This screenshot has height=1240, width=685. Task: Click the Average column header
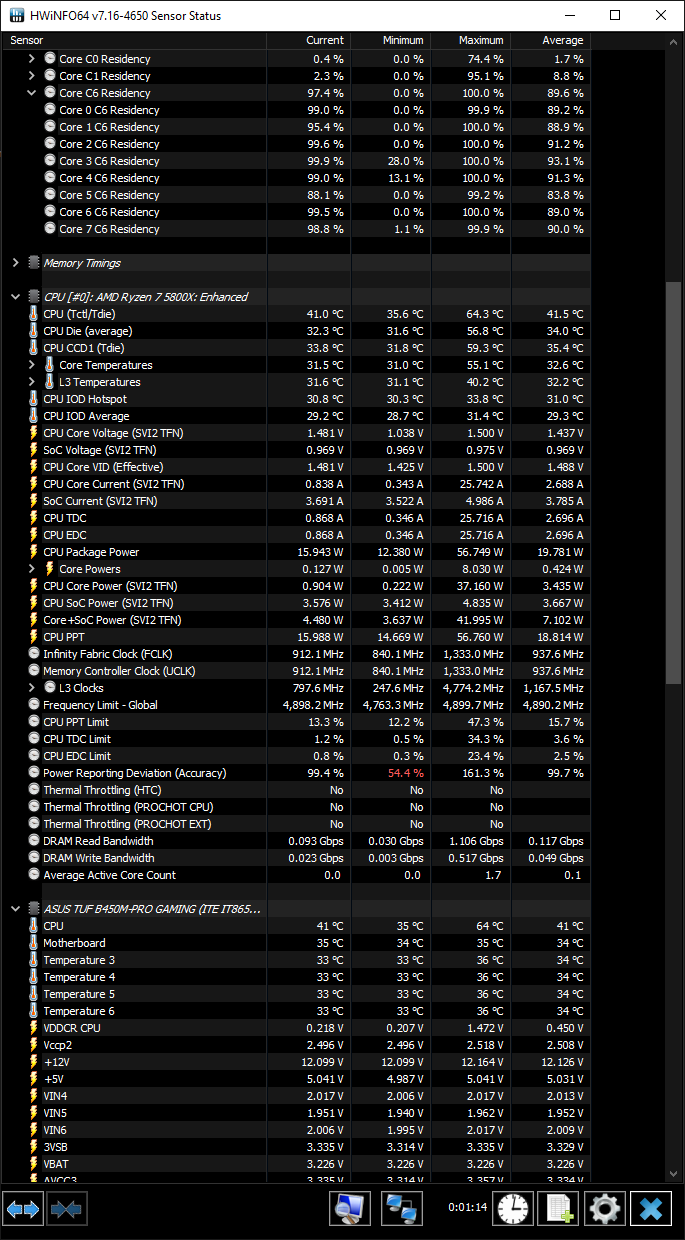550,40
